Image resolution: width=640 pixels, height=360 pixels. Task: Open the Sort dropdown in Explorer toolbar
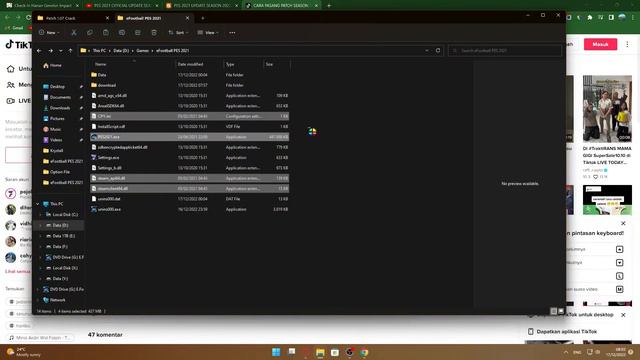click(178, 33)
